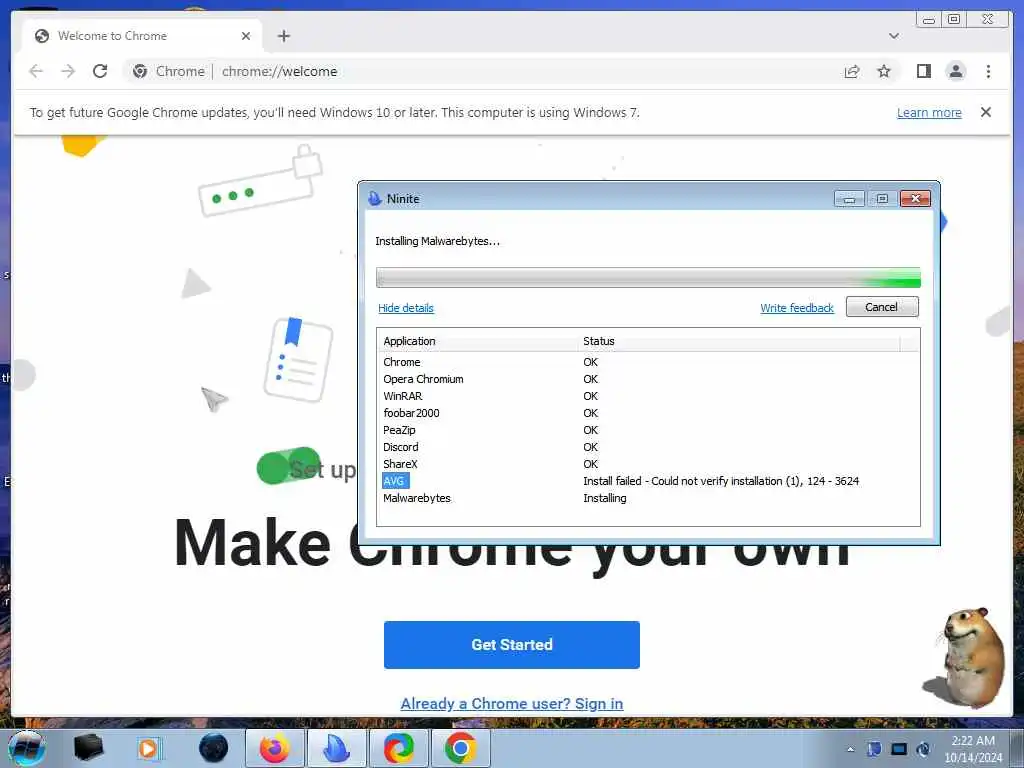Open the Edge-like swirl taskbar icon
1024x768 pixels.
(398, 748)
